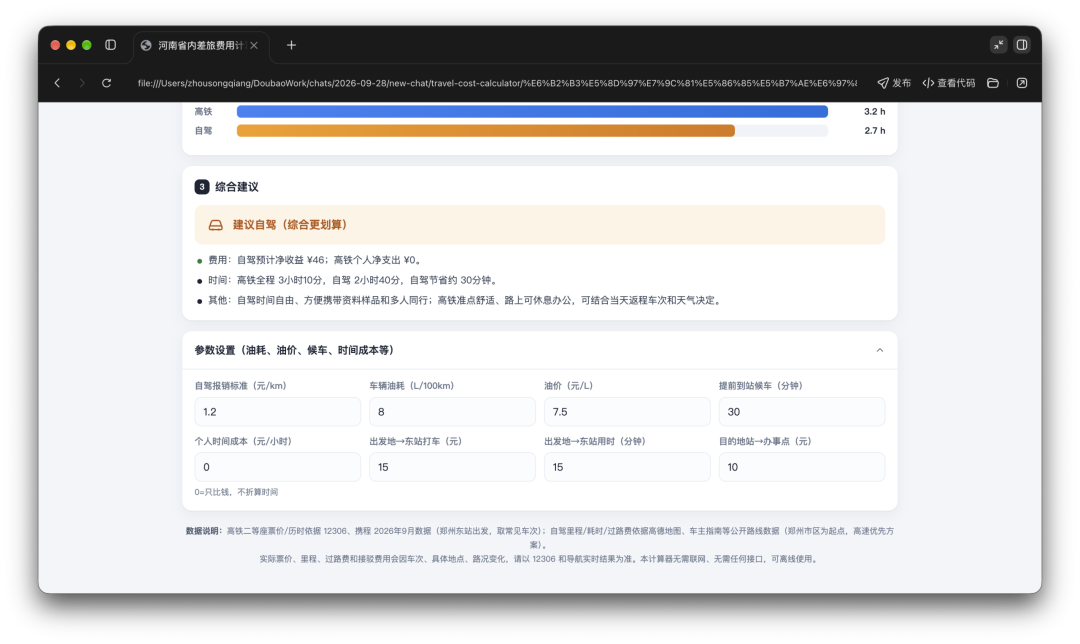Screen dimensions: 1080x644
Task: Edit the 个人时间成本 field
Action: click(x=277, y=467)
